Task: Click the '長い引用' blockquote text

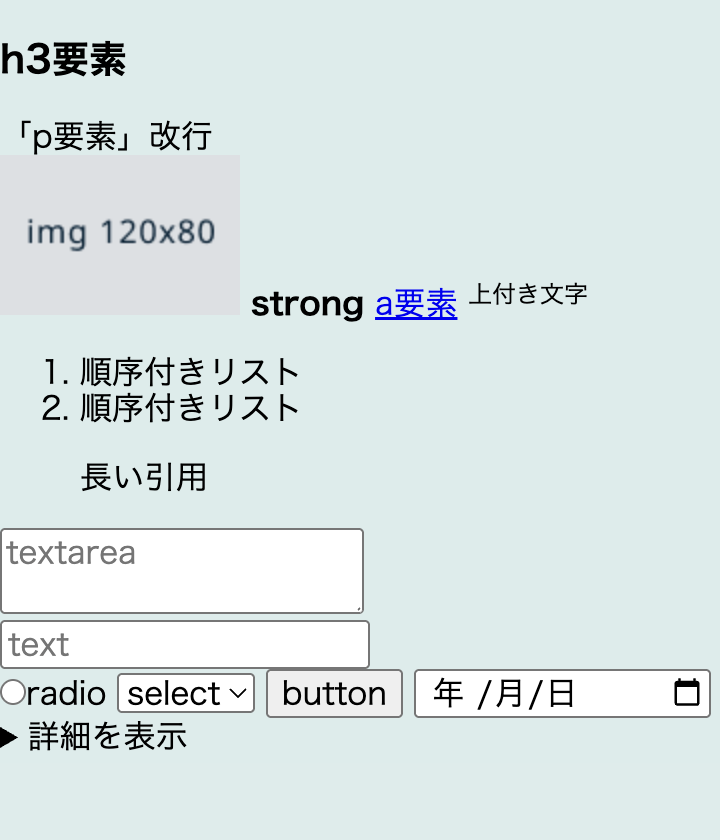Action: [145, 478]
